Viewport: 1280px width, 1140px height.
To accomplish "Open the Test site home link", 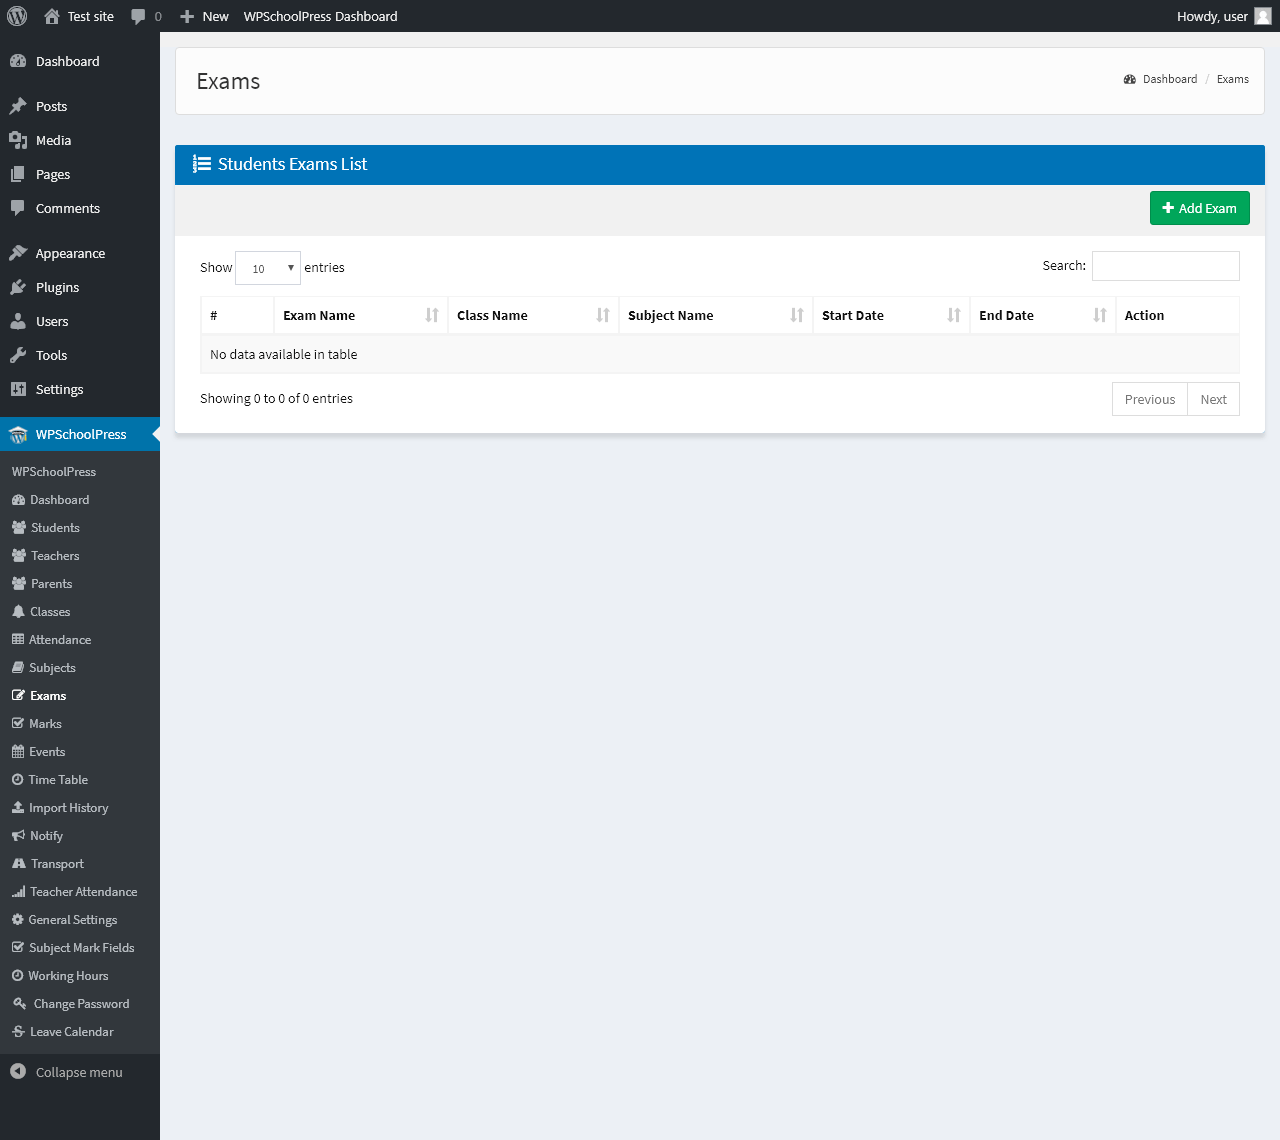I will 79,16.
